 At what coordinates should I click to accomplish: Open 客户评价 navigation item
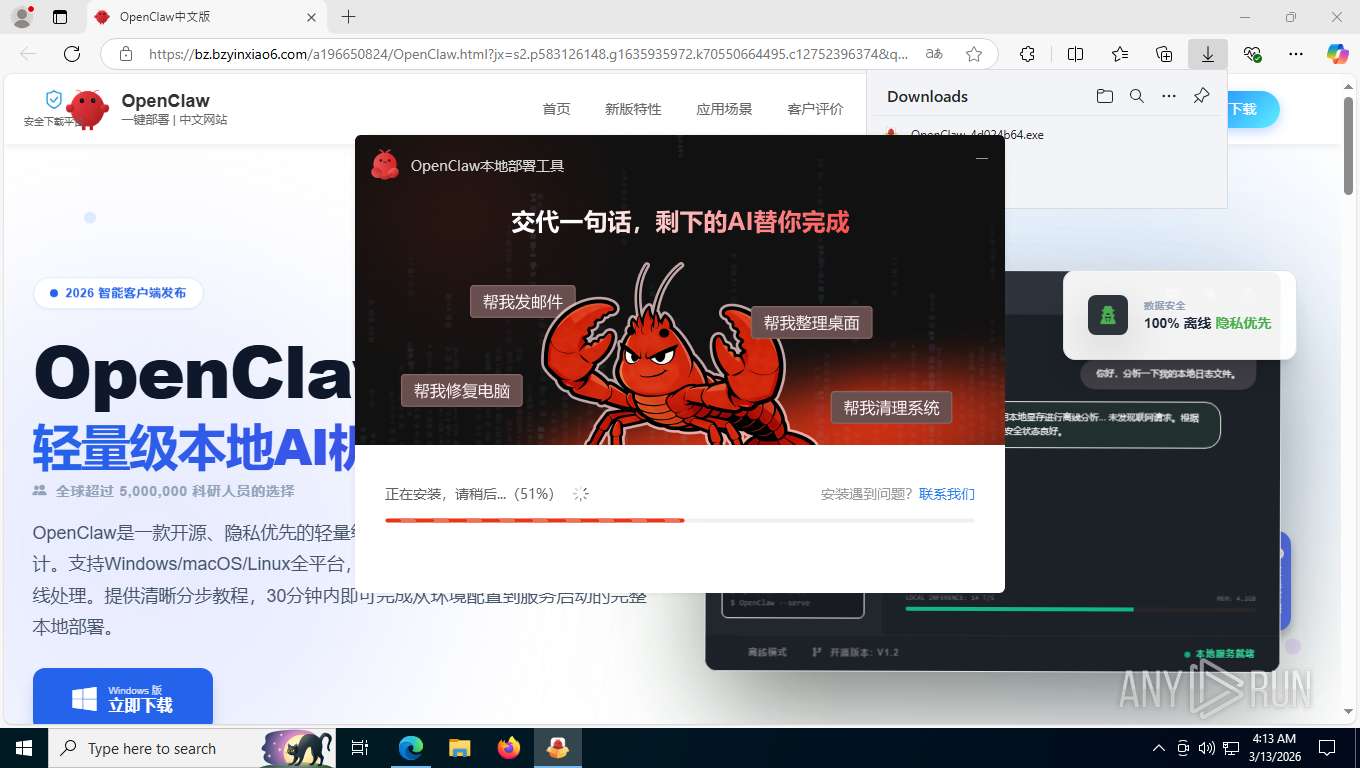(x=815, y=109)
